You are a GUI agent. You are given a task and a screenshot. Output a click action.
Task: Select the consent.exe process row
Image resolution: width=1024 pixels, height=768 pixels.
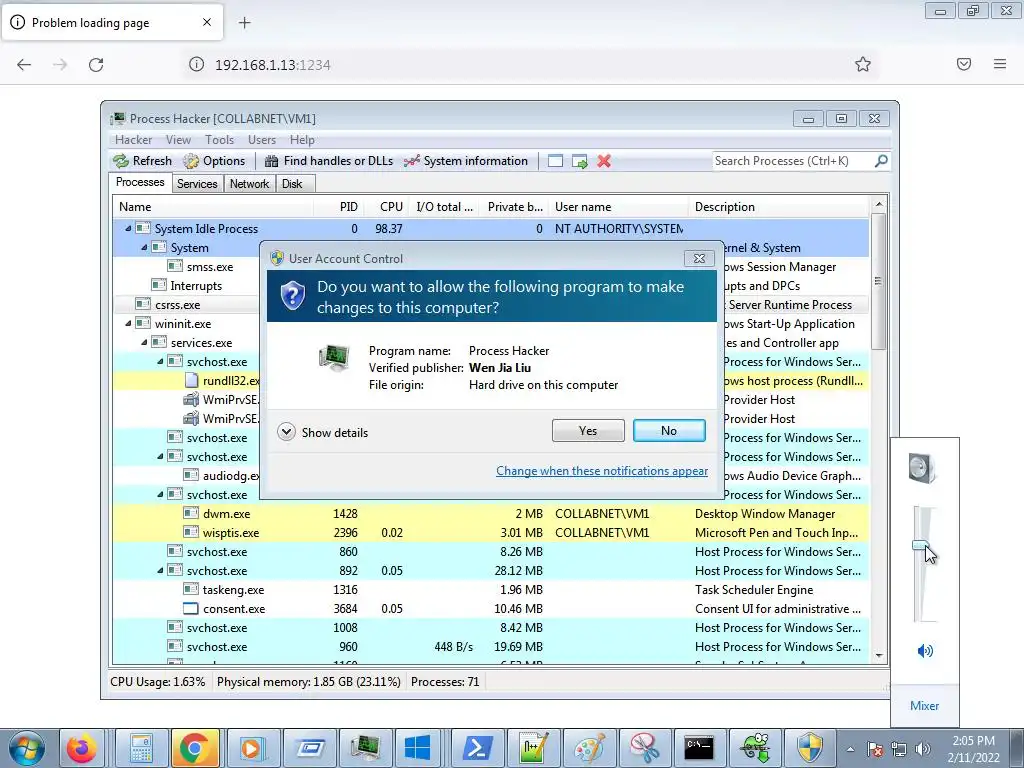[x=490, y=609]
